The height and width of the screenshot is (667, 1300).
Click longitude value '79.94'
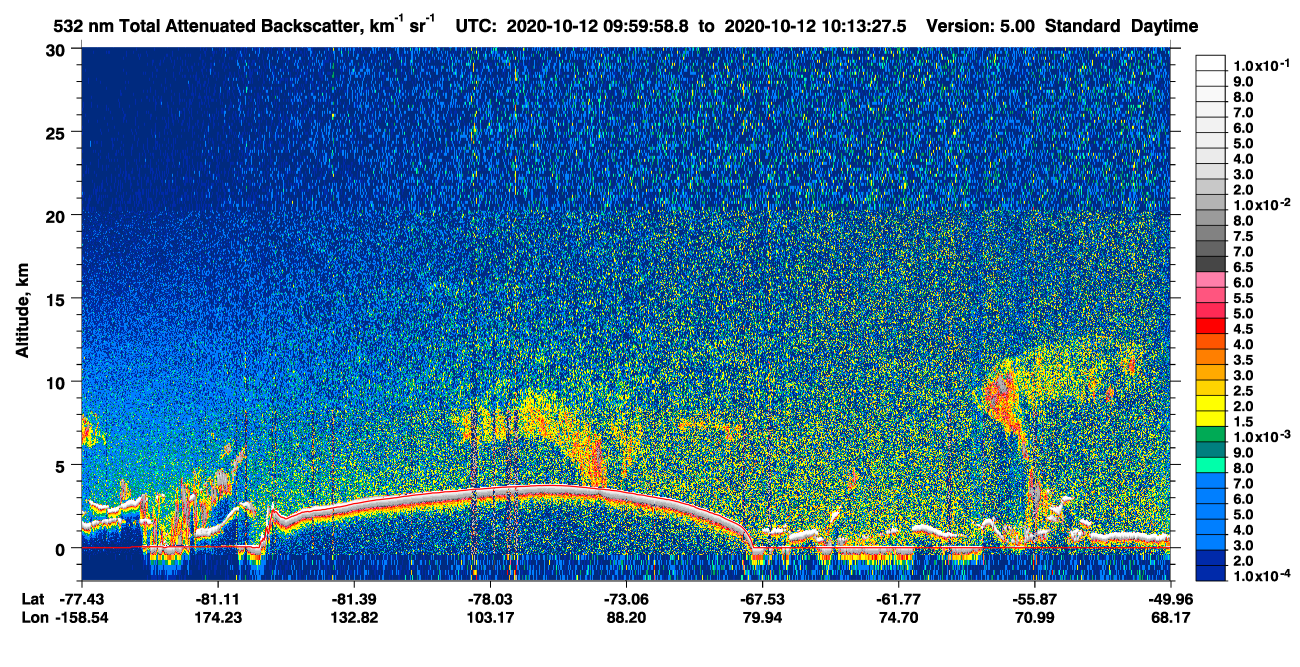pos(762,618)
